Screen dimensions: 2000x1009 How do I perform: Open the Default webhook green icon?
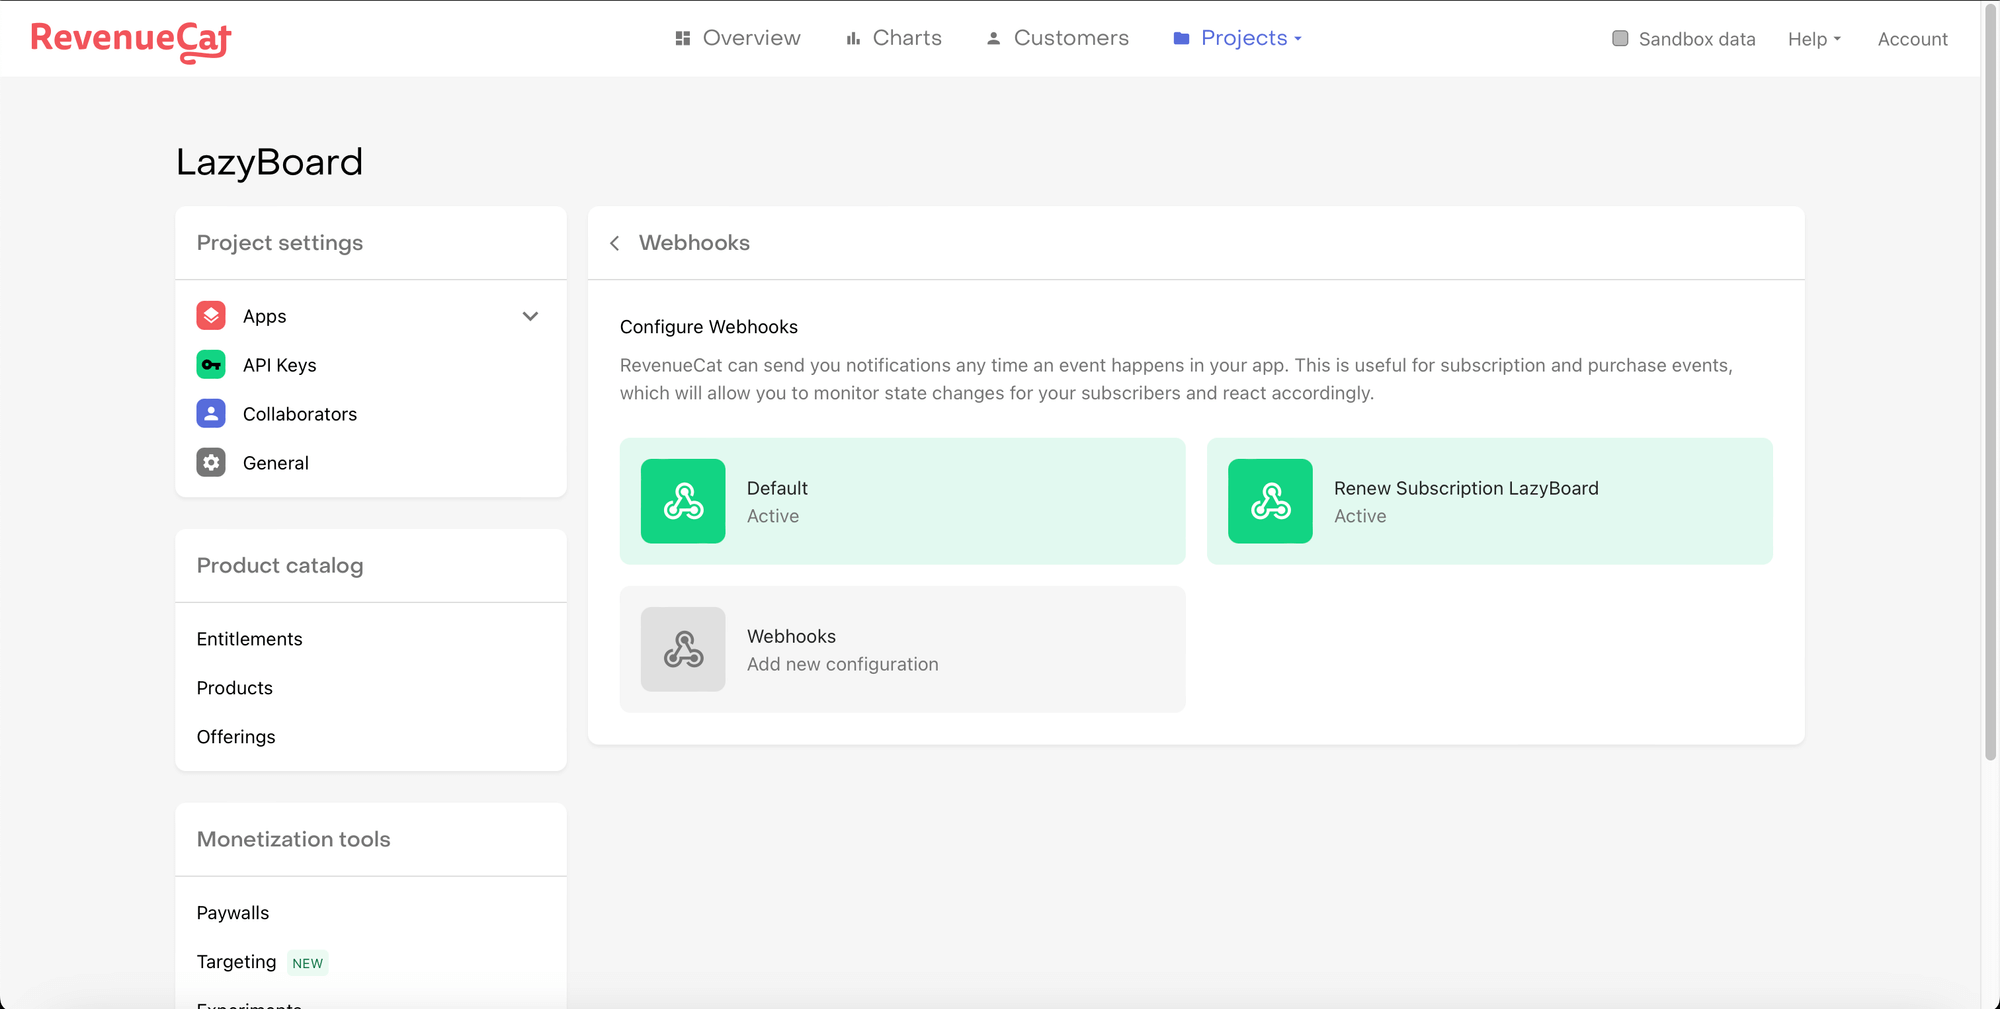(683, 501)
